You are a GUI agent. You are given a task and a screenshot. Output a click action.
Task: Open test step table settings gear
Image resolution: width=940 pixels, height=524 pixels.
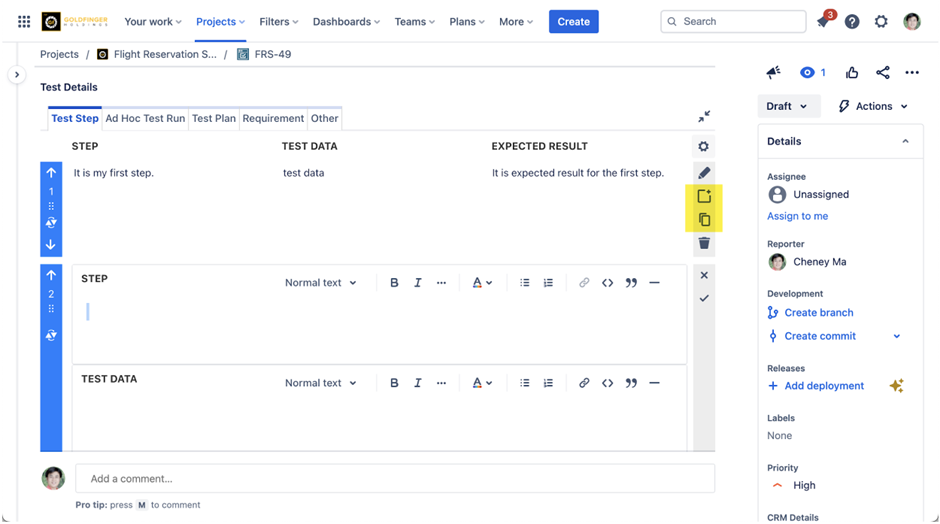(x=704, y=147)
